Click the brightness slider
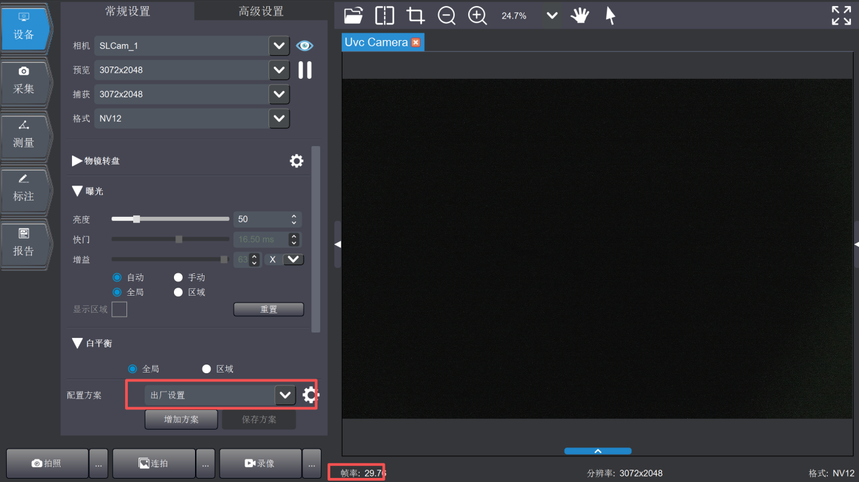This screenshot has width=859, height=482. pyautogui.click(x=170, y=219)
